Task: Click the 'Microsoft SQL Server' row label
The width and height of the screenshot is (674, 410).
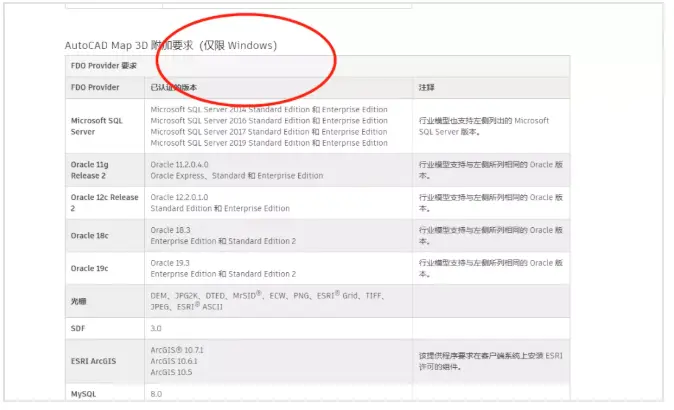Action: 97,126
